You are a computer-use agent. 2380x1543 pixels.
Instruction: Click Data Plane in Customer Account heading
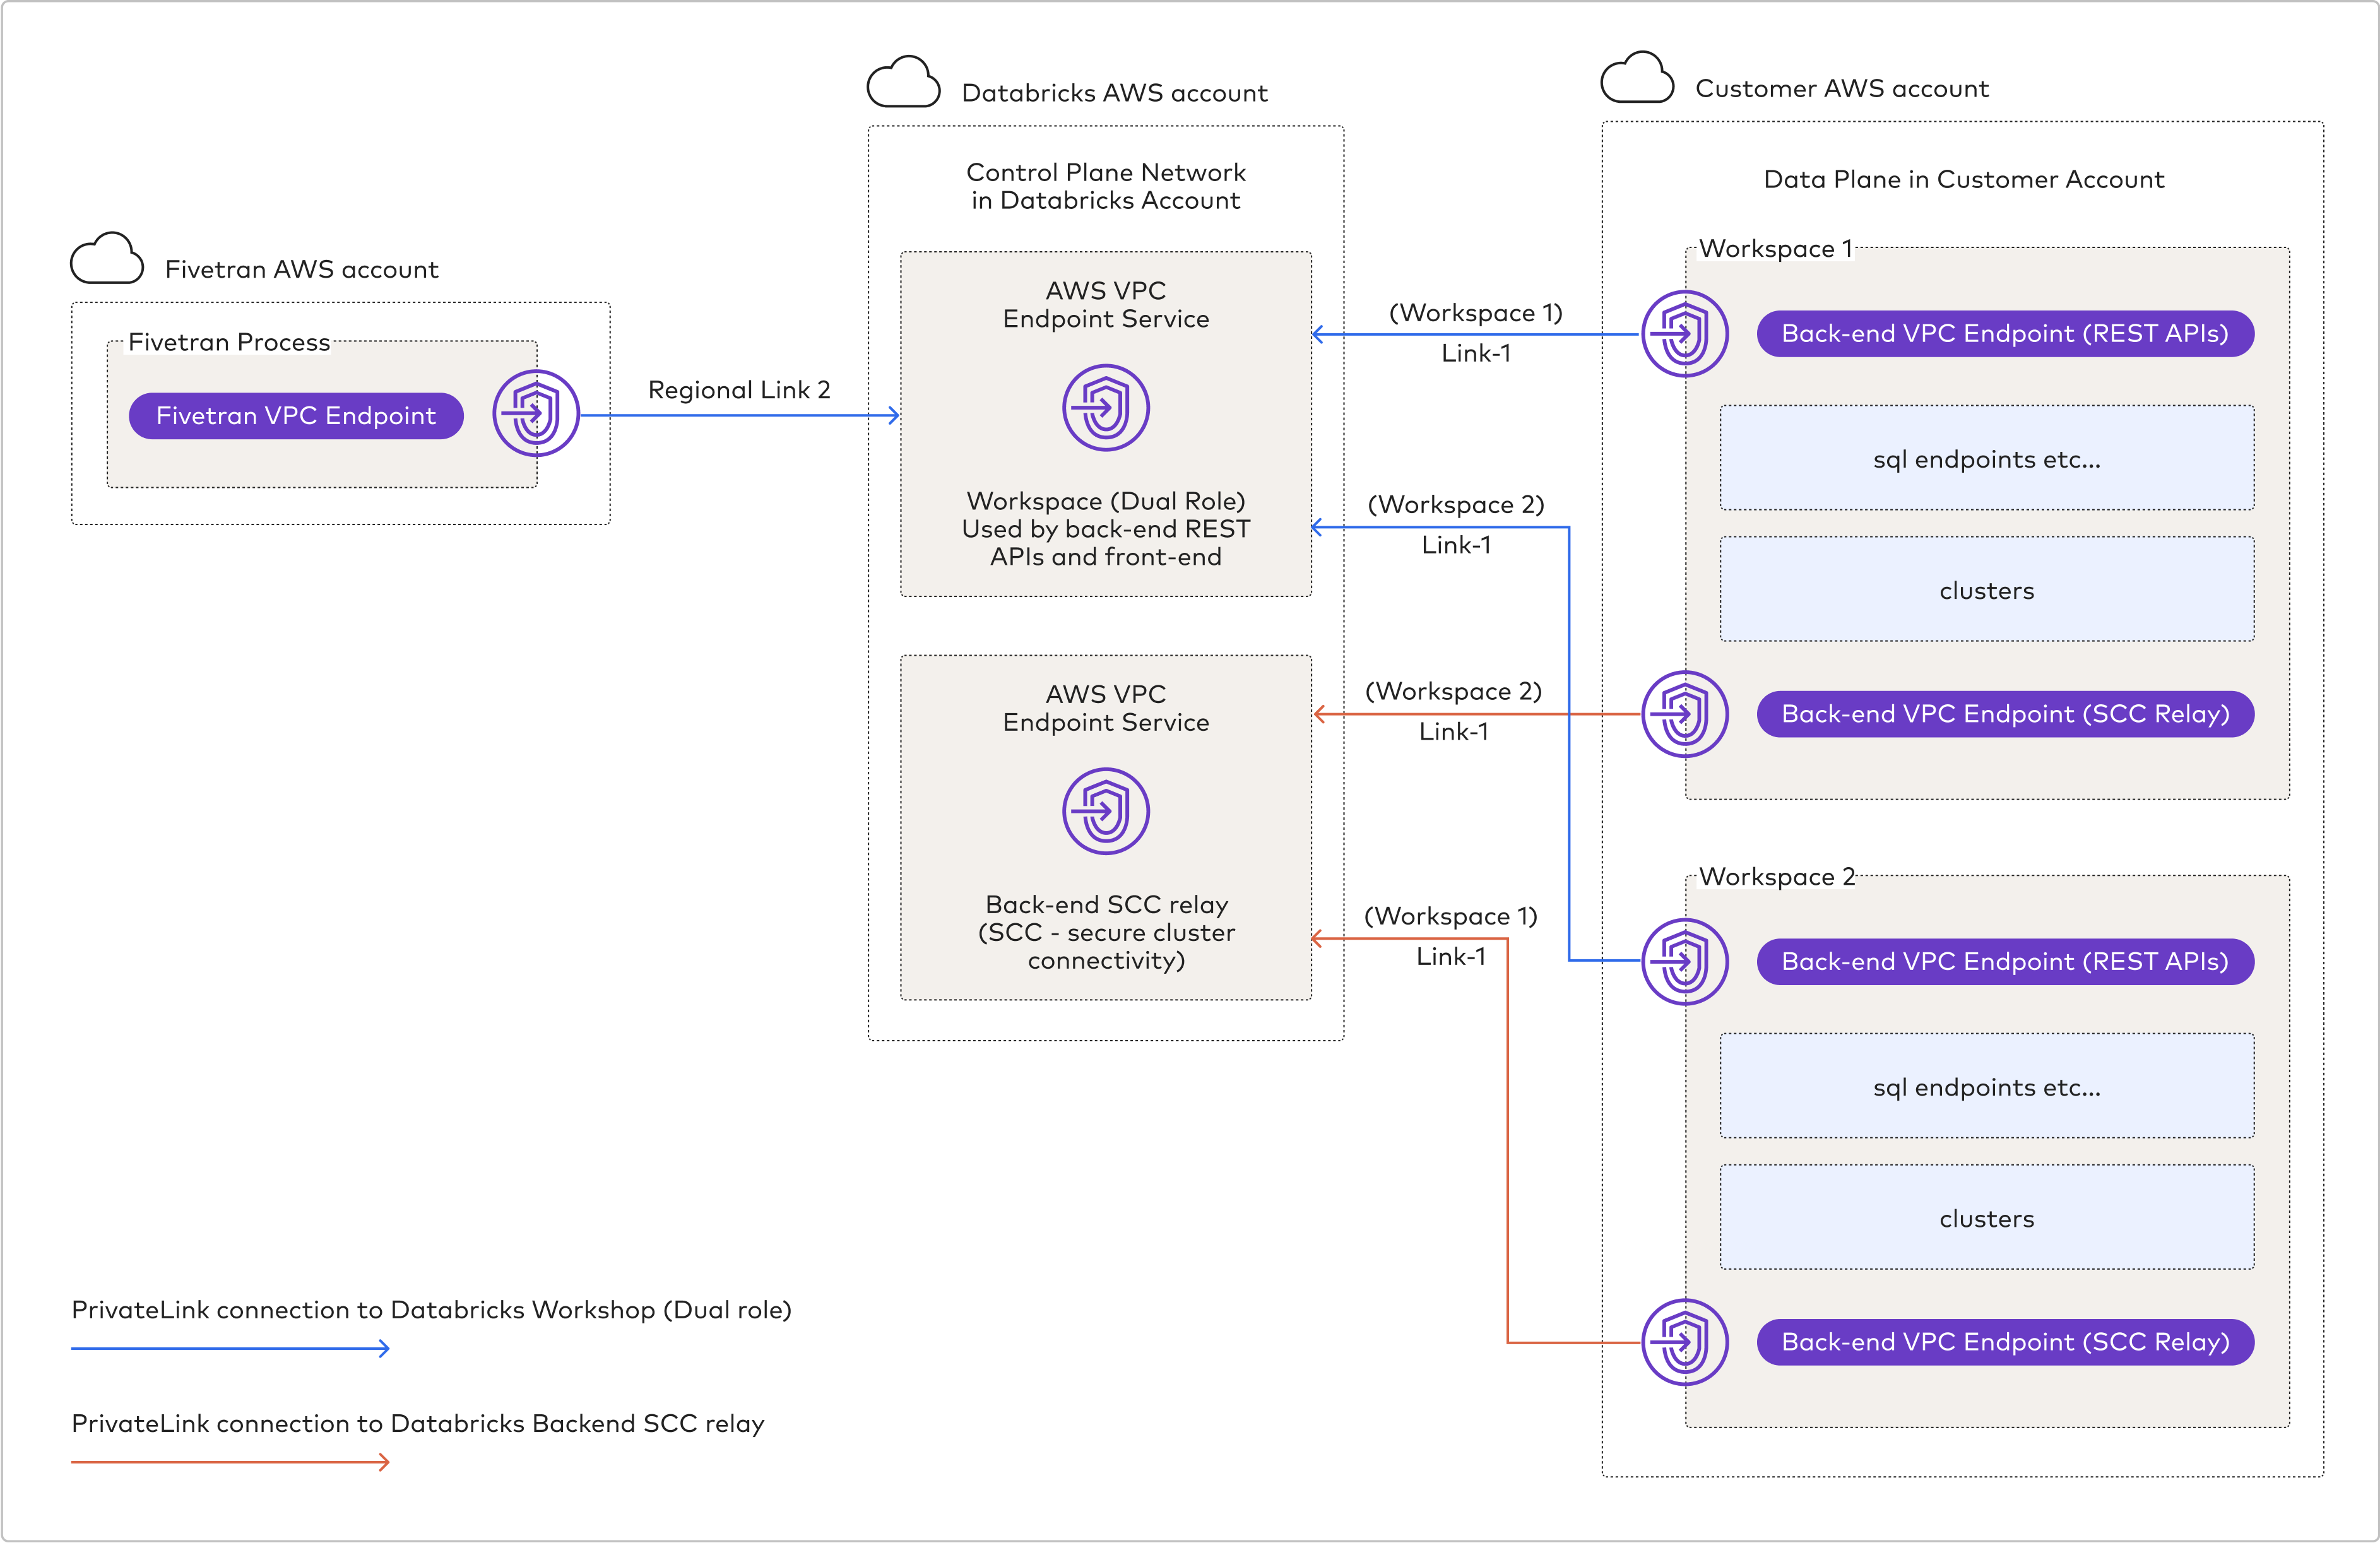[1964, 179]
